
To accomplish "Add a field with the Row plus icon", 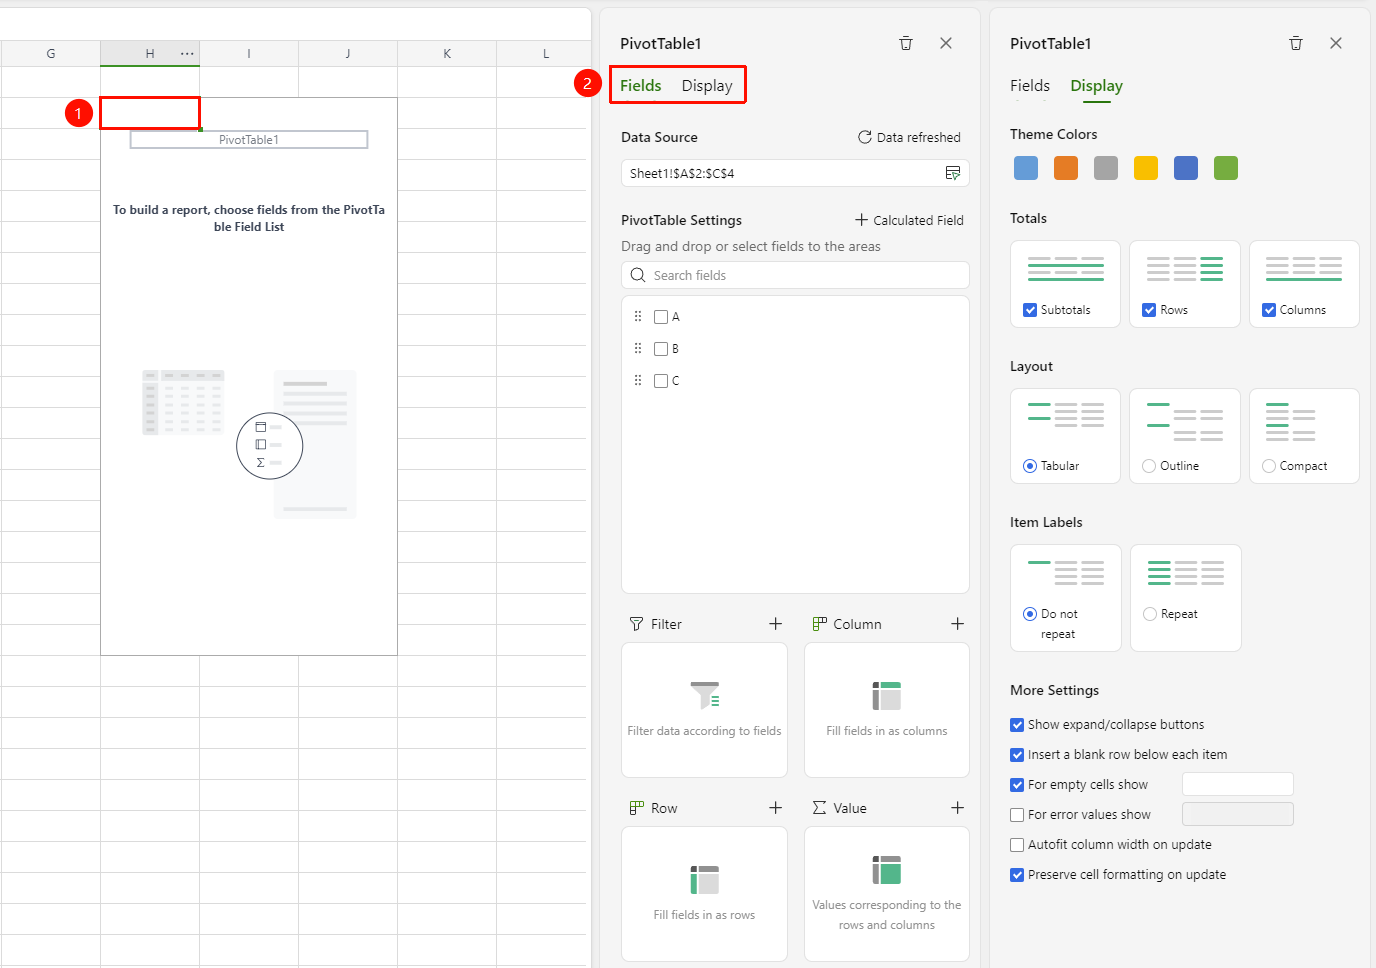I will pos(775,808).
